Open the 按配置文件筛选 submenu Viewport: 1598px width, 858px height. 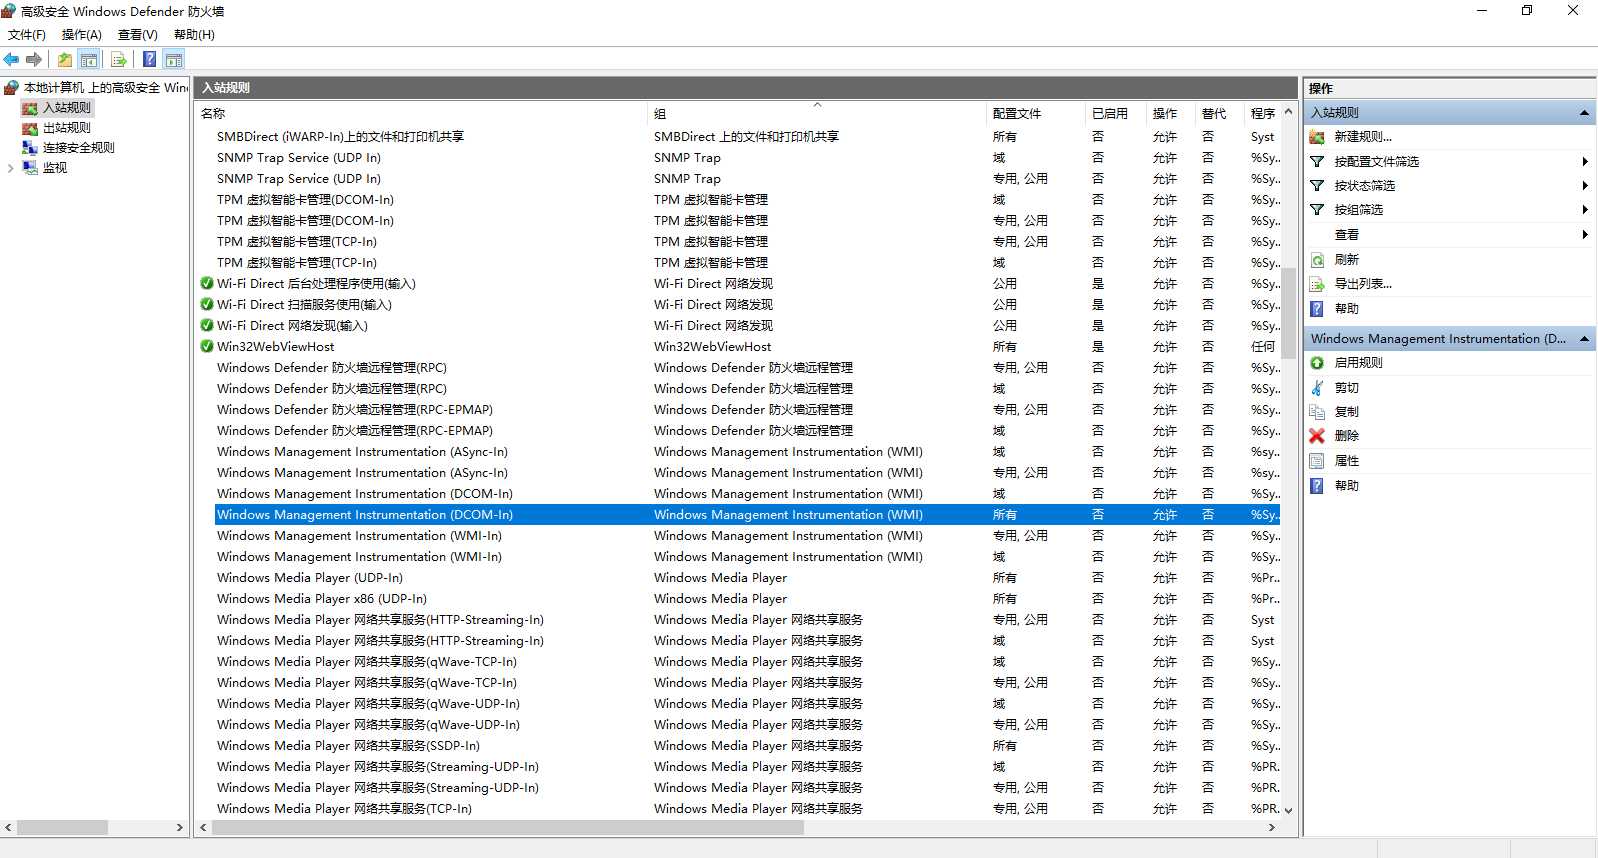click(1449, 162)
